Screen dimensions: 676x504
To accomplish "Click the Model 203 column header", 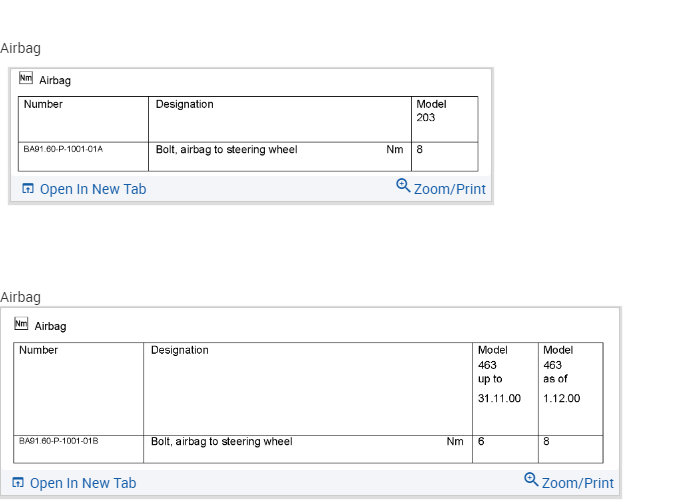I will 431,111.
